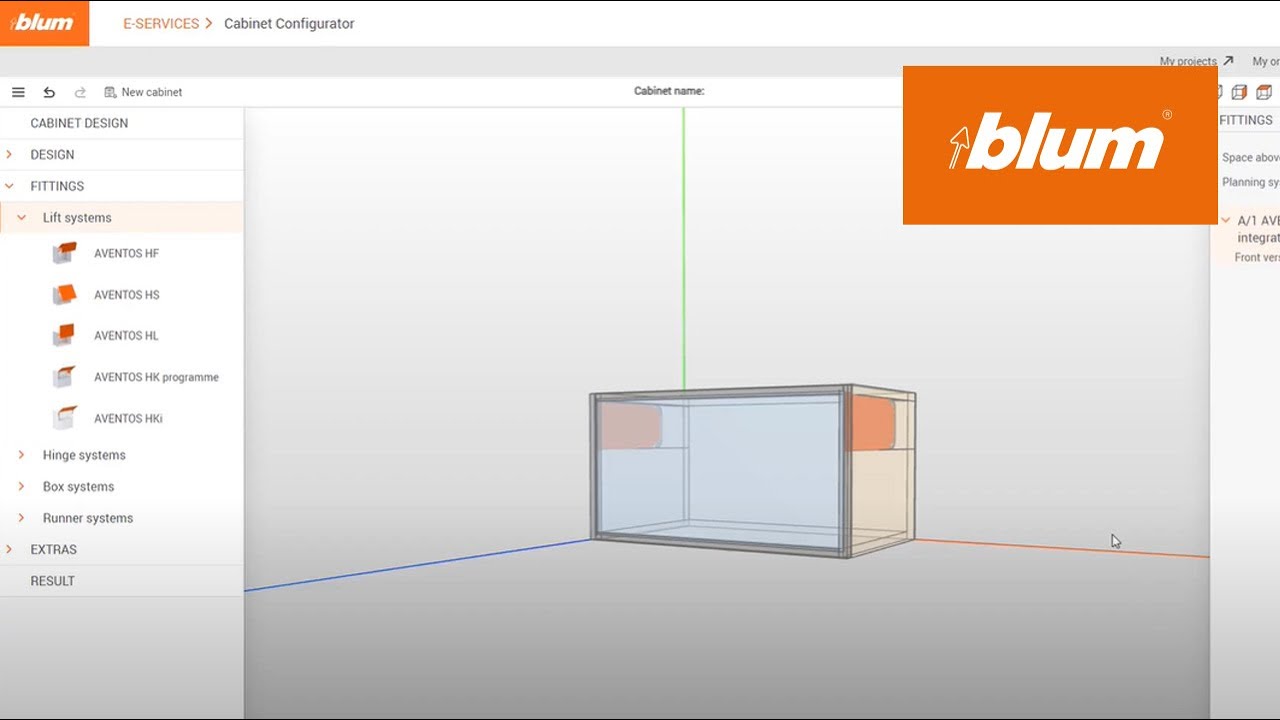Image resolution: width=1280 pixels, height=720 pixels.
Task: Collapse the A/1 AVENTOS item in right panel
Action: [x=1226, y=220]
